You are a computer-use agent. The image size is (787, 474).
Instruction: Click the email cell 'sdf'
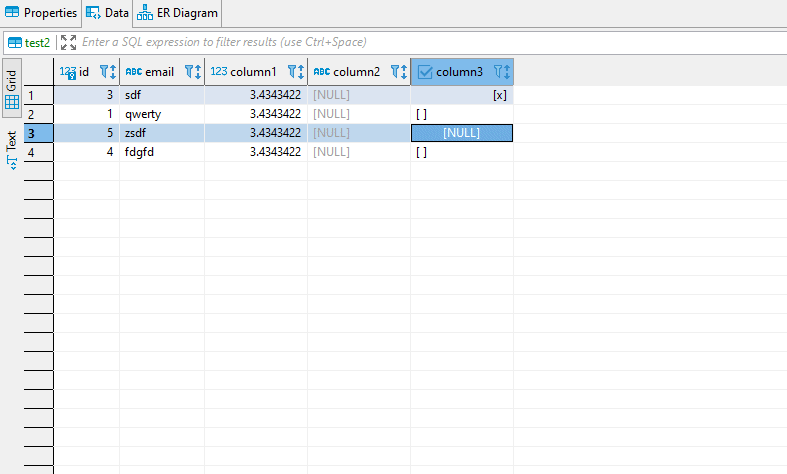point(162,95)
